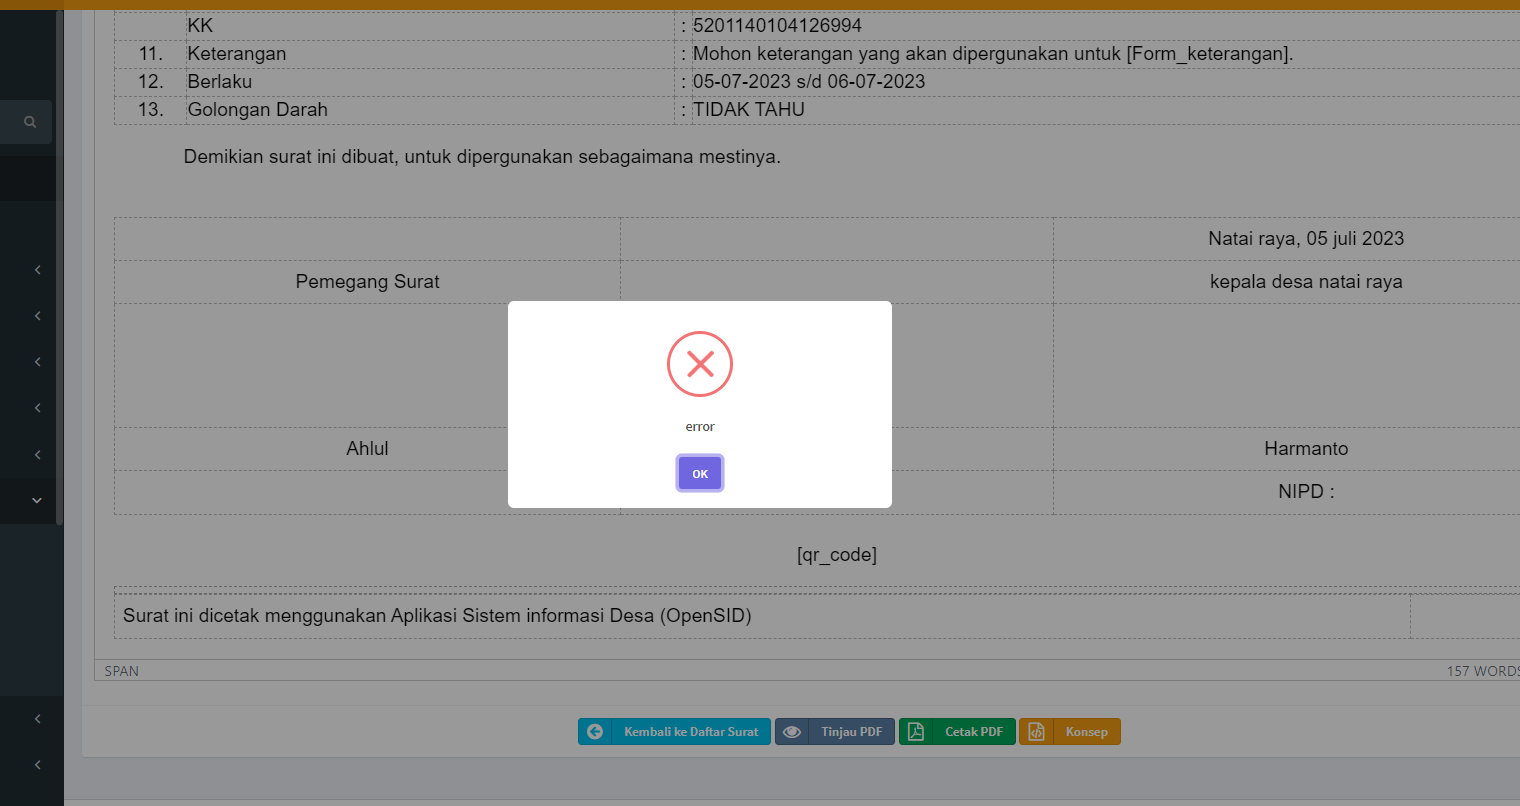Viewport: 1520px width, 806px height.
Task: Click the PDF file icon on Cetak PDF
Action: coord(916,731)
